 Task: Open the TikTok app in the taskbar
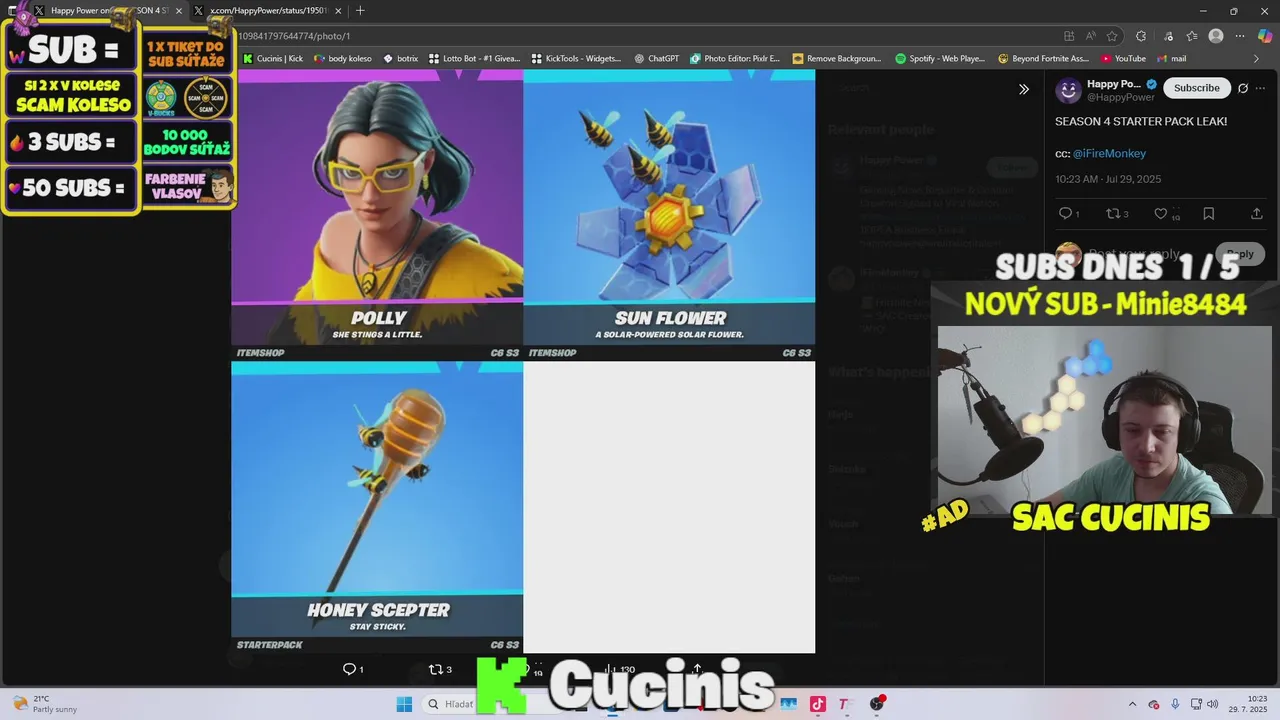(818, 704)
